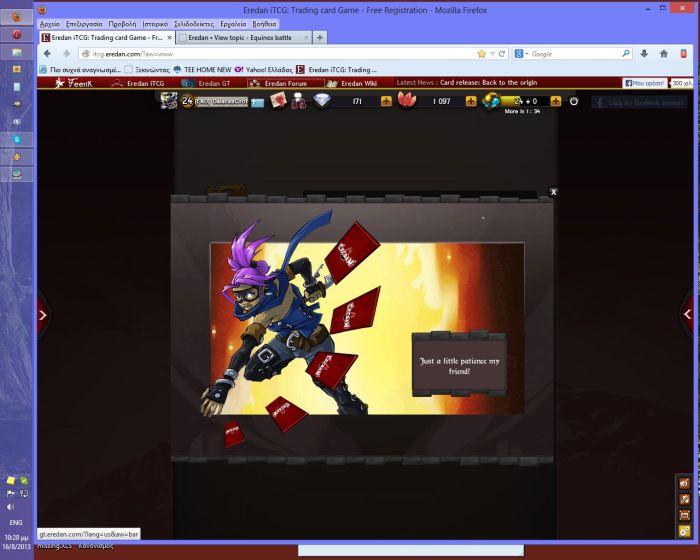
Task: Open bookmark Yahoo! Ελλάδας
Action: coord(263,70)
